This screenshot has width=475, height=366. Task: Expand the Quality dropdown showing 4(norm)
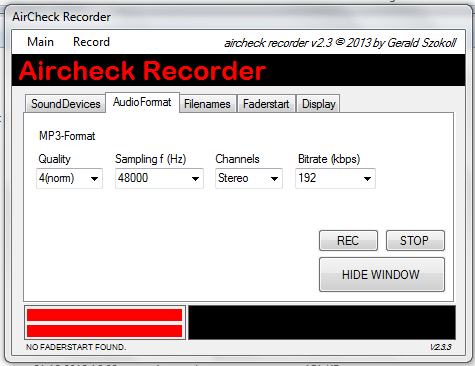[x=69, y=178]
